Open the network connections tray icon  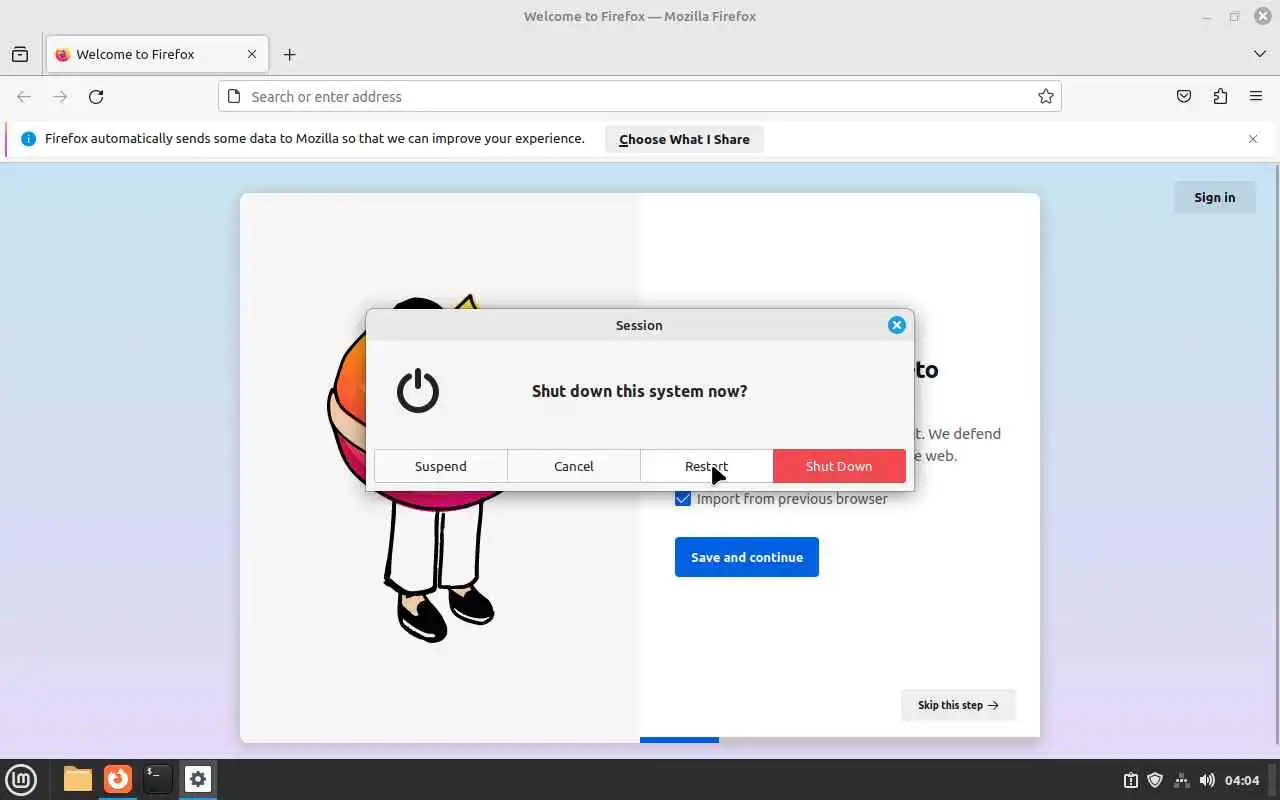tap(1181, 780)
